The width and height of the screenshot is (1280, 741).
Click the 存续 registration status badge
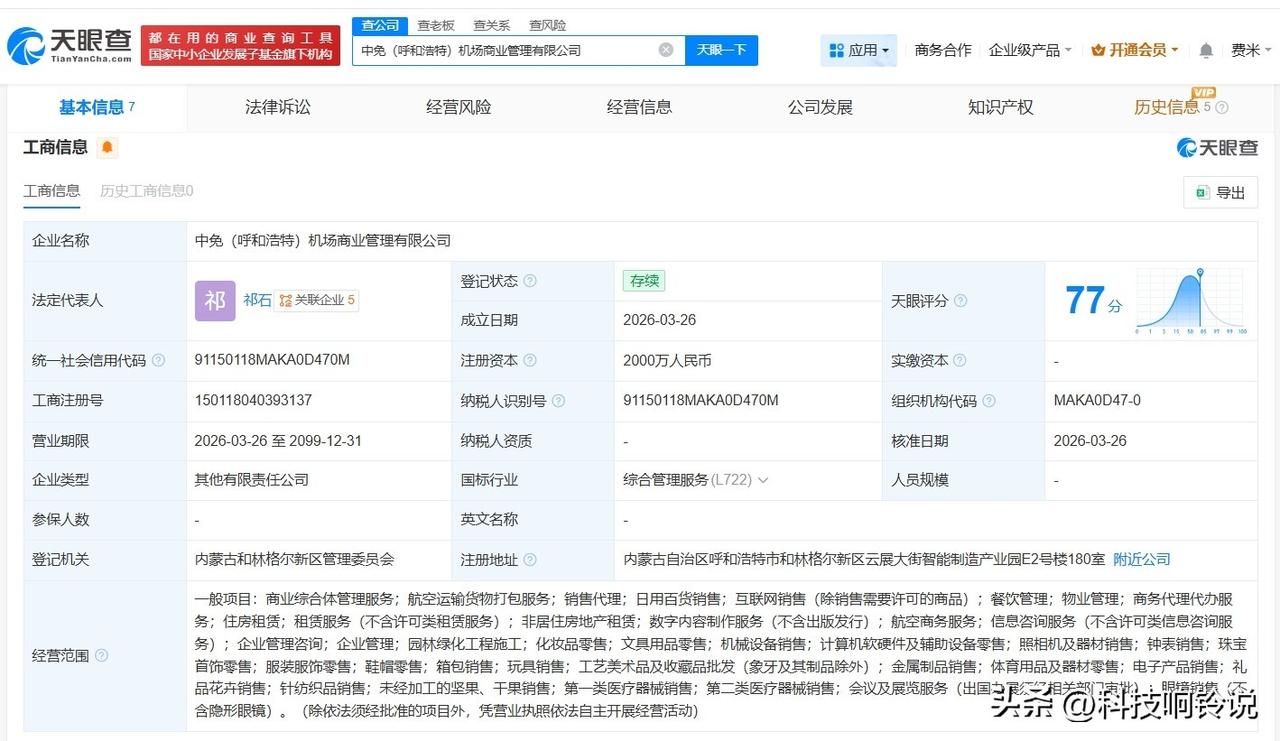pyautogui.click(x=643, y=281)
